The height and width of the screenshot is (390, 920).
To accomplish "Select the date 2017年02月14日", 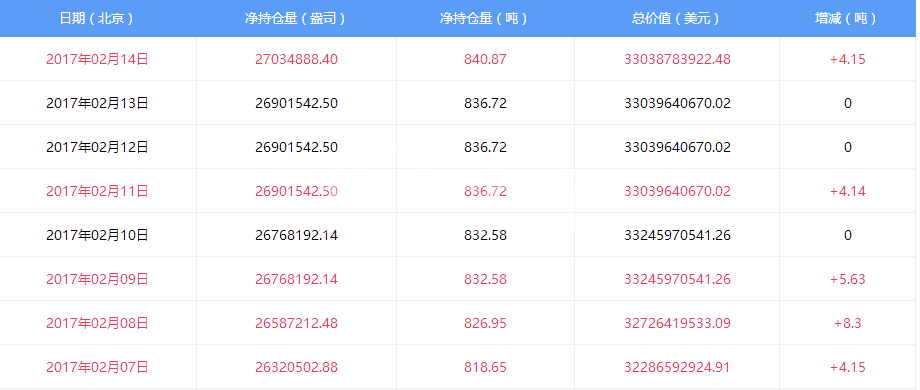I will 97,59.
